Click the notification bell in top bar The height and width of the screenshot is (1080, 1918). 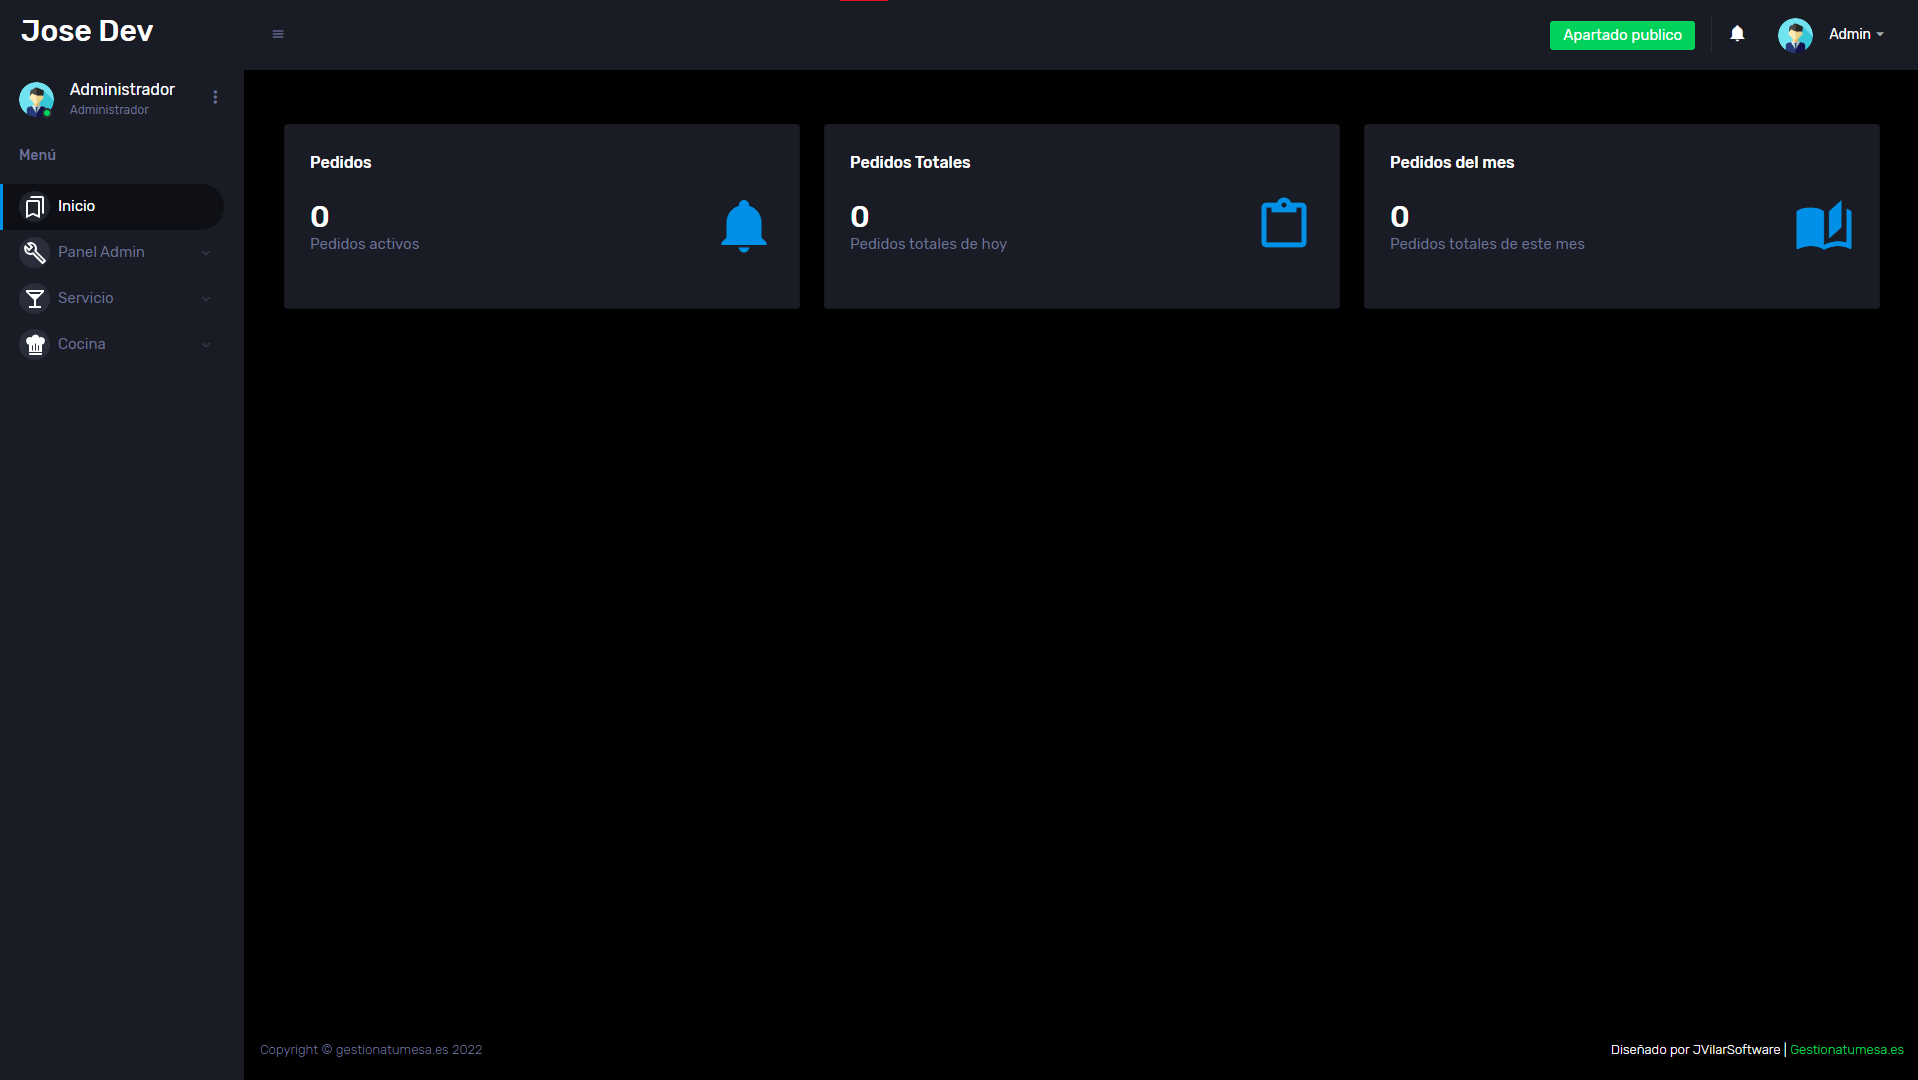(1737, 34)
